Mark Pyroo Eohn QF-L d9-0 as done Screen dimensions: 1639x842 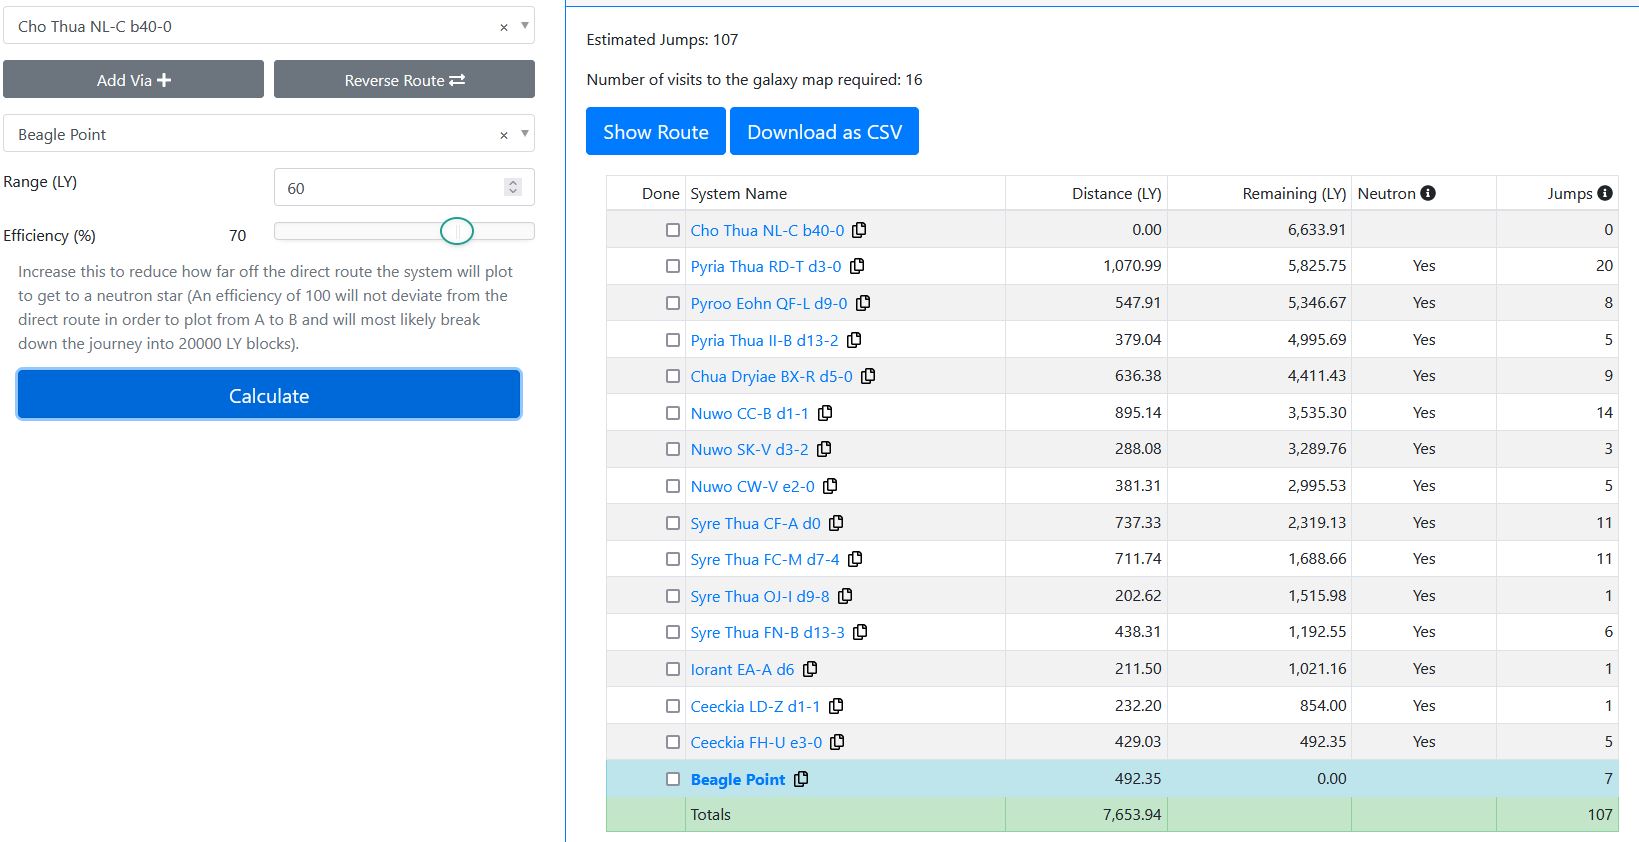[673, 303]
